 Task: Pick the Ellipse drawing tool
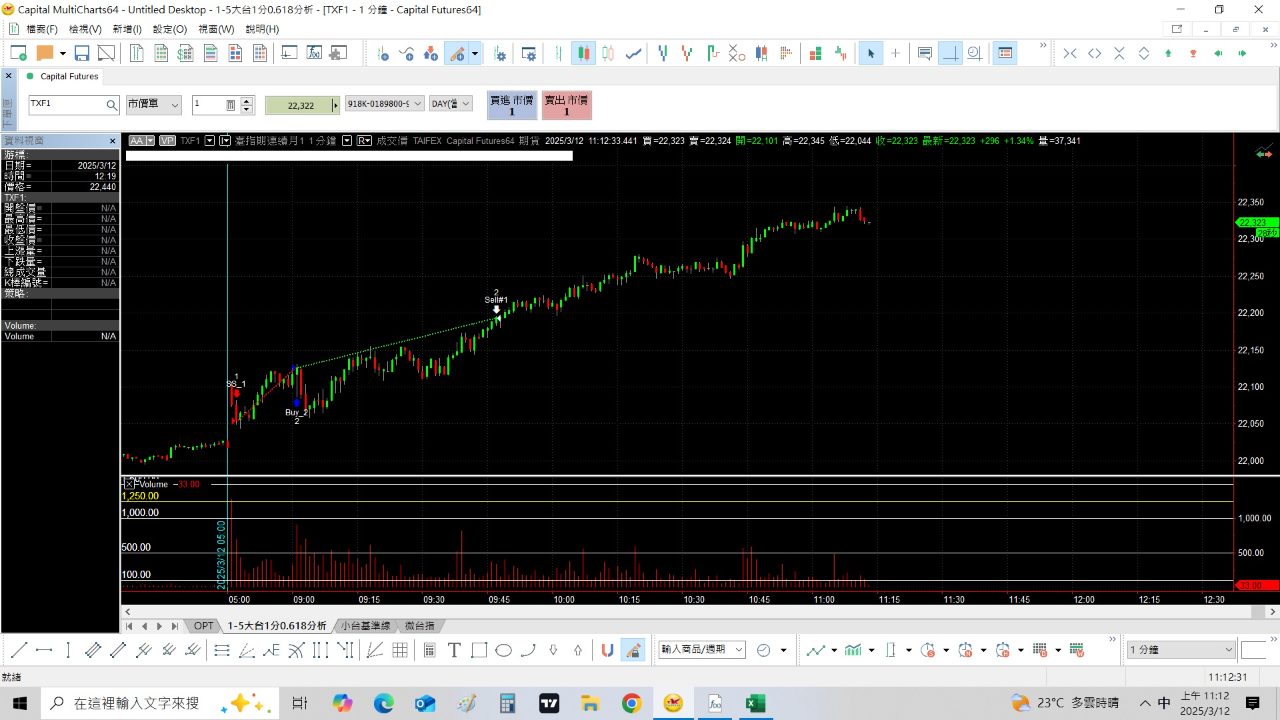(504, 650)
